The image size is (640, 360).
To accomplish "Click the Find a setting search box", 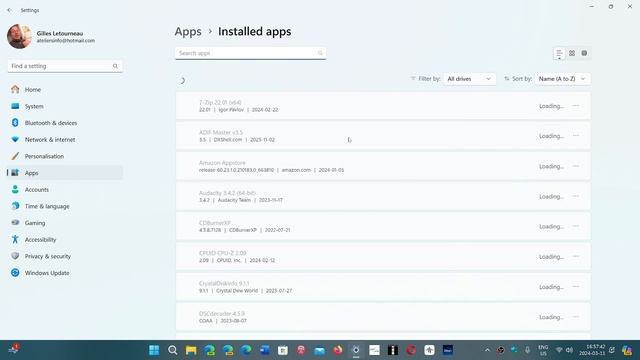I will click(65, 66).
